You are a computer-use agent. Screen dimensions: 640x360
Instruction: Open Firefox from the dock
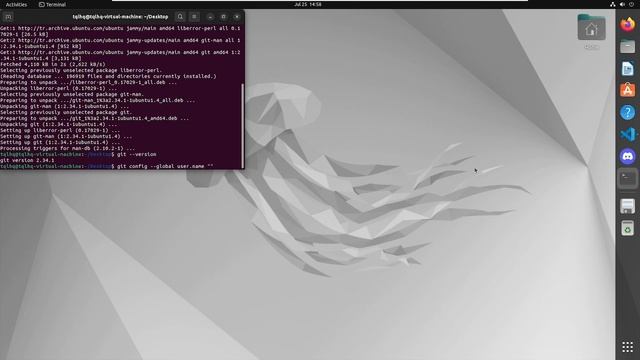click(x=628, y=24)
